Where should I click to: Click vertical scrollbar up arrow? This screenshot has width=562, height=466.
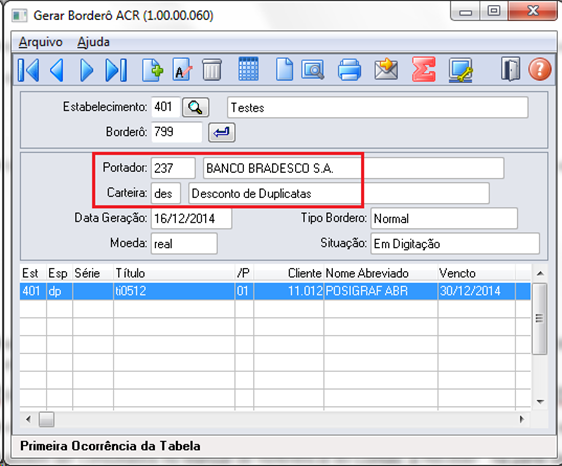click(x=540, y=274)
